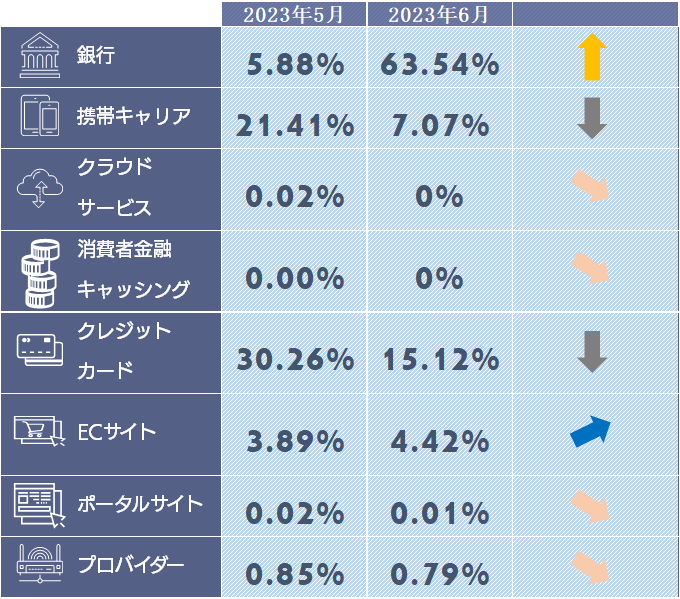The width and height of the screenshot is (680, 599).
Task: Click the cloud service icon
Action: point(40,187)
